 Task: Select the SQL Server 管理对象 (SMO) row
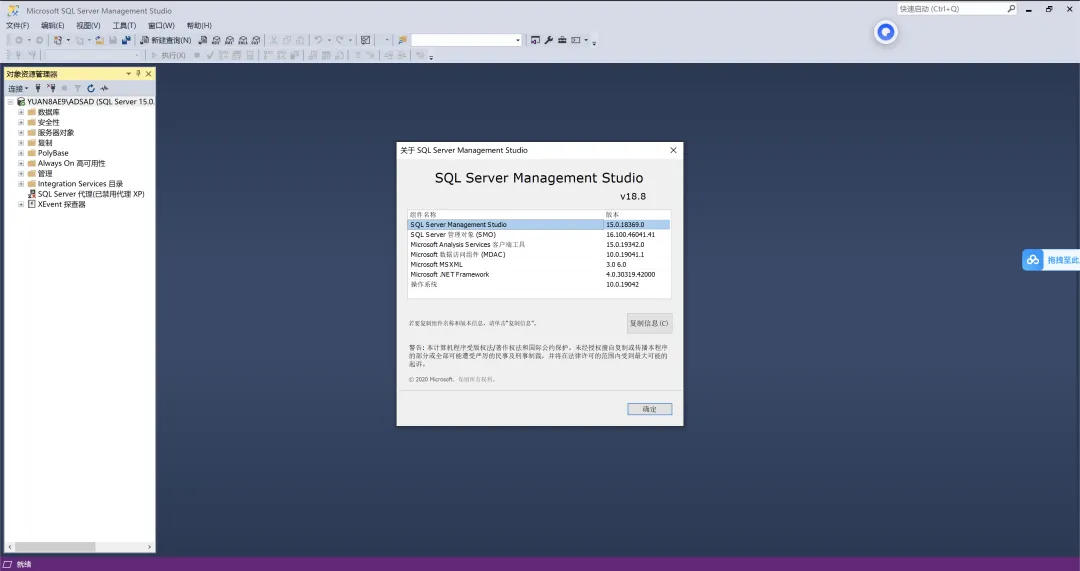click(539, 234)
